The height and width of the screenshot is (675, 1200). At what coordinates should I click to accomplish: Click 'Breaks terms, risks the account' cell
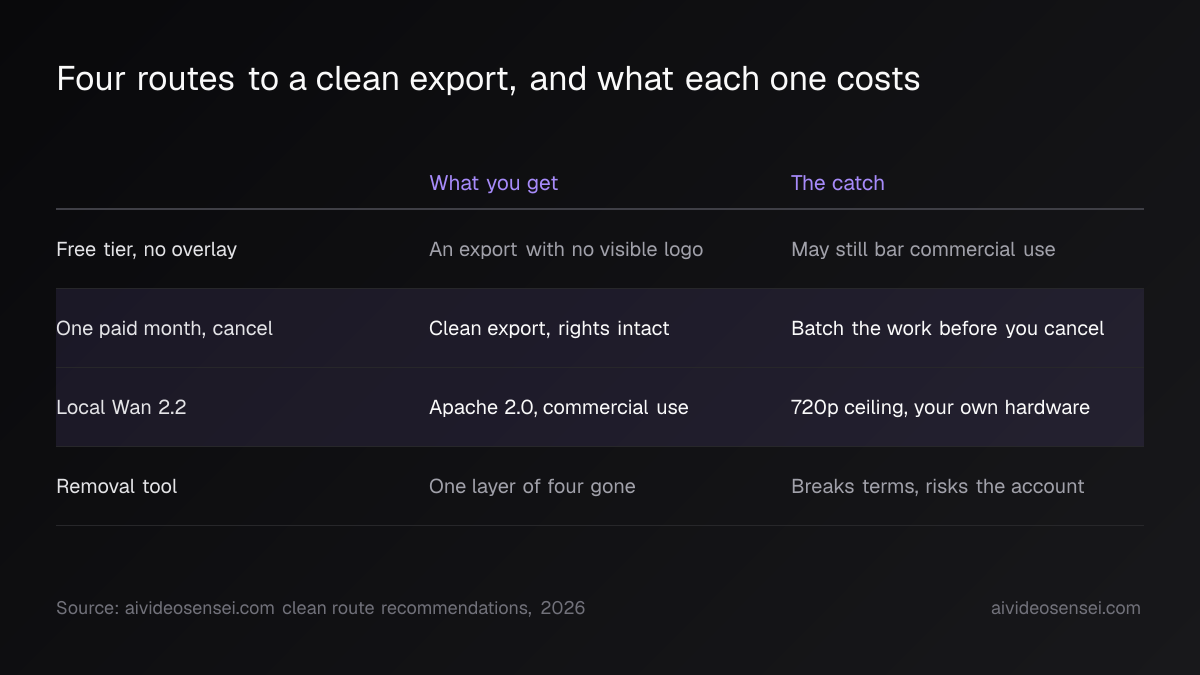[x=938, y=486]
